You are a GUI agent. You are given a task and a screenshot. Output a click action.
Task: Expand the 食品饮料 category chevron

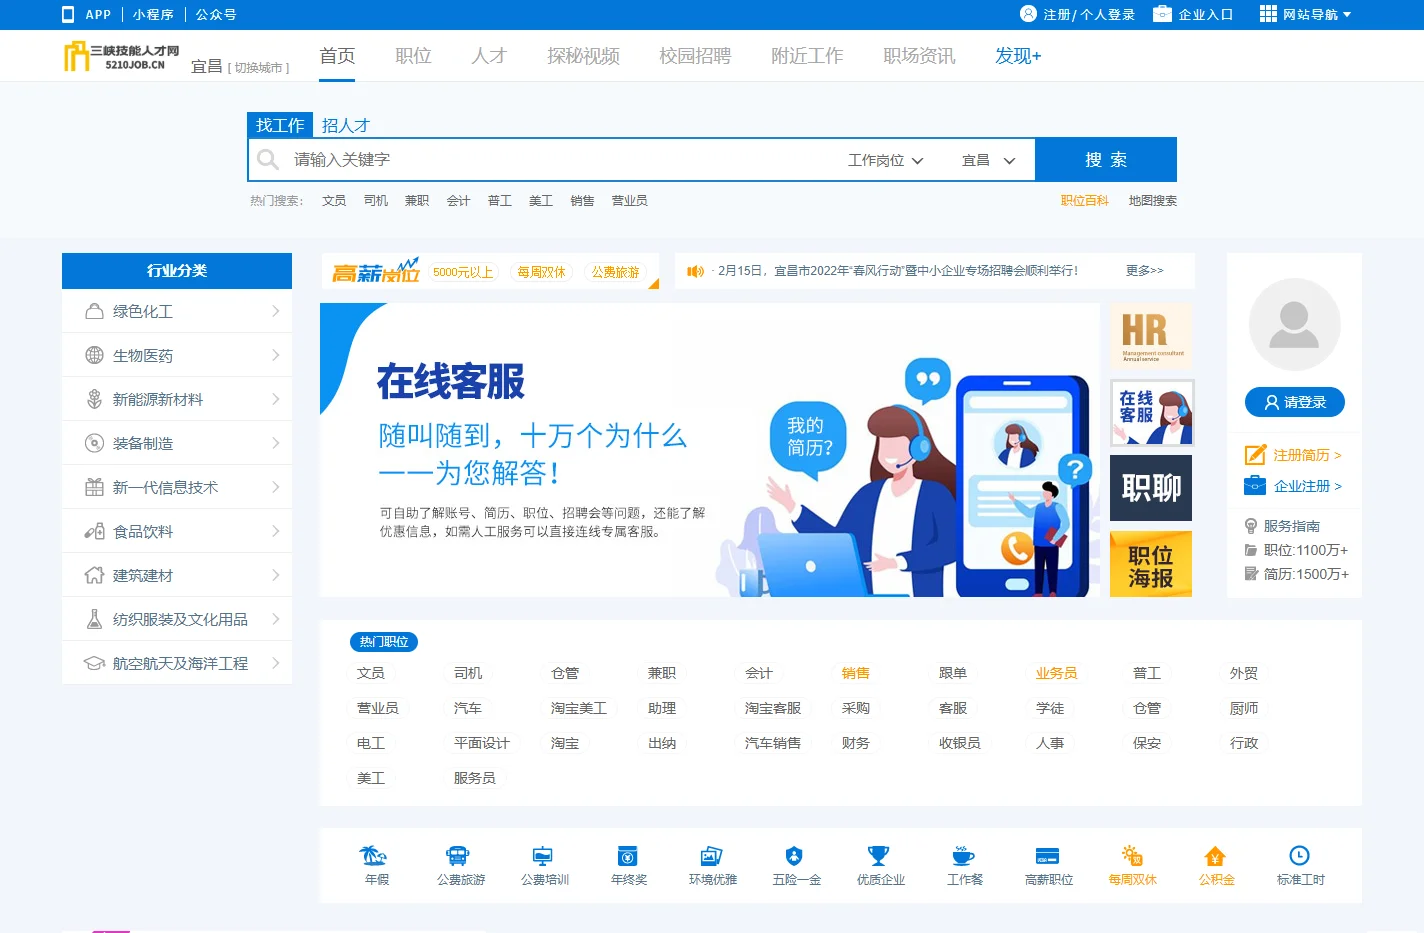[x=276, y=531]
